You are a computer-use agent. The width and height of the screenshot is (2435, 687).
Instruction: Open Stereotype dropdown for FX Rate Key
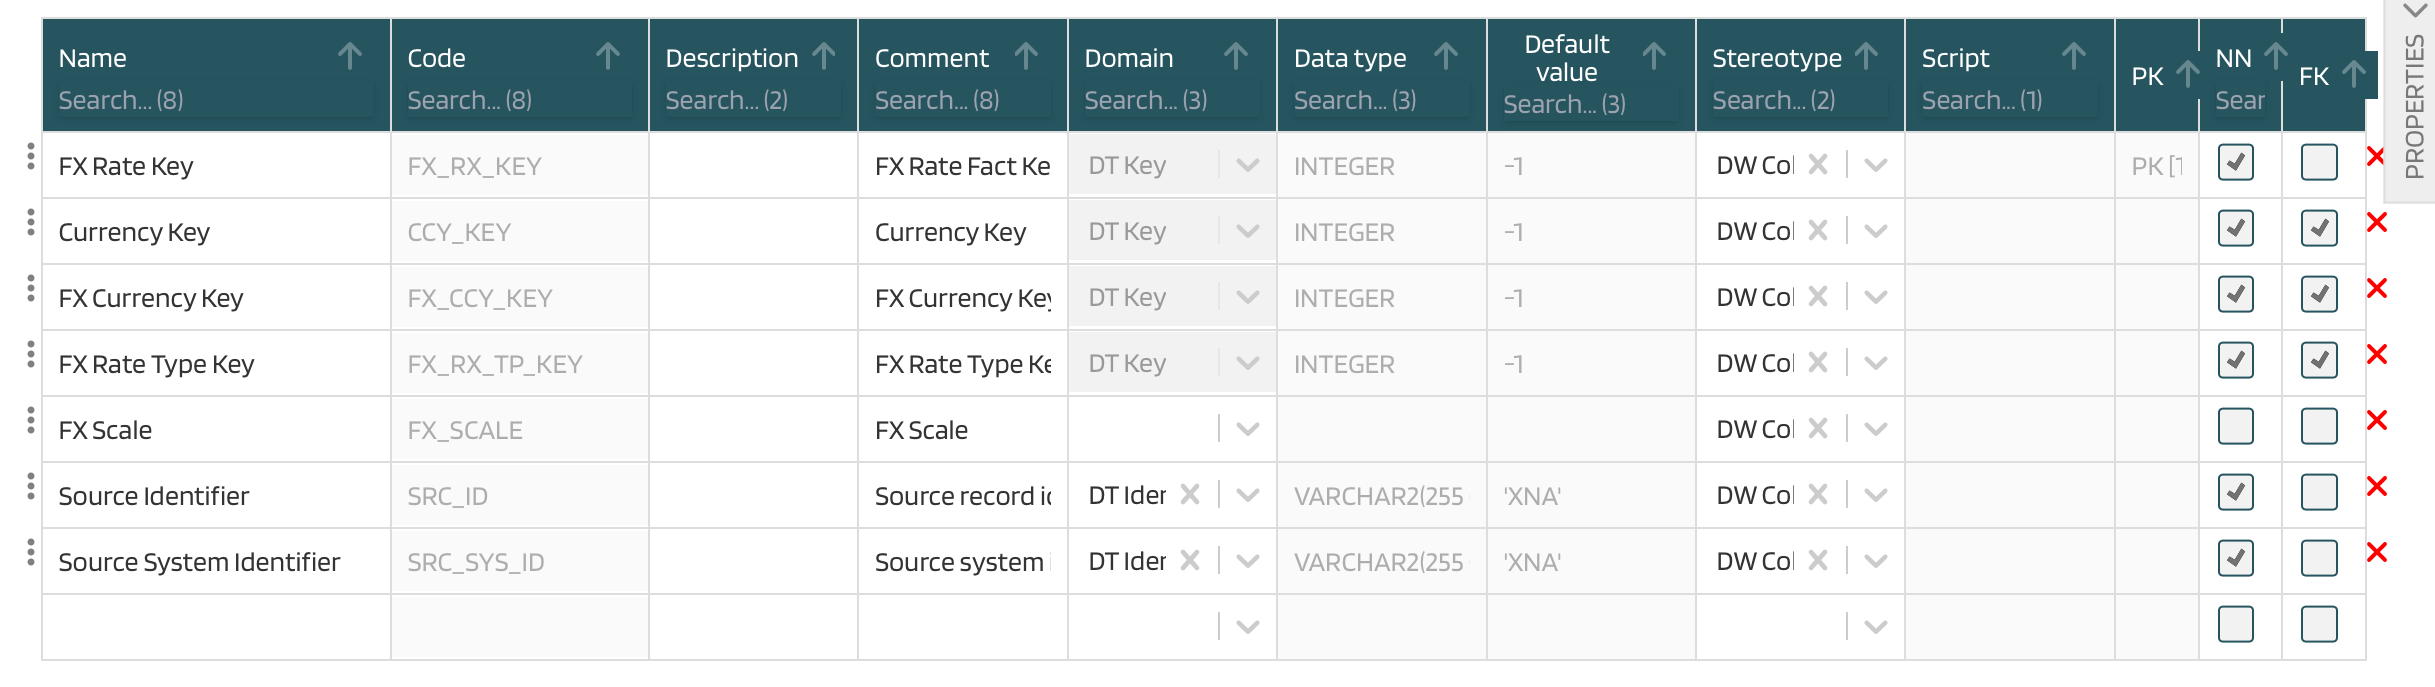pos(1876,165)
